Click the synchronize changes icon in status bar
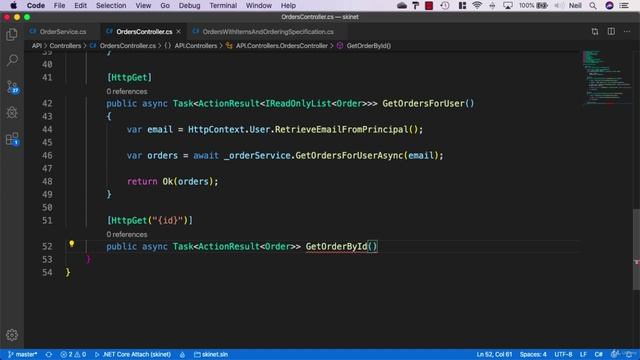The image size is (640, 360). pos(49,354)
